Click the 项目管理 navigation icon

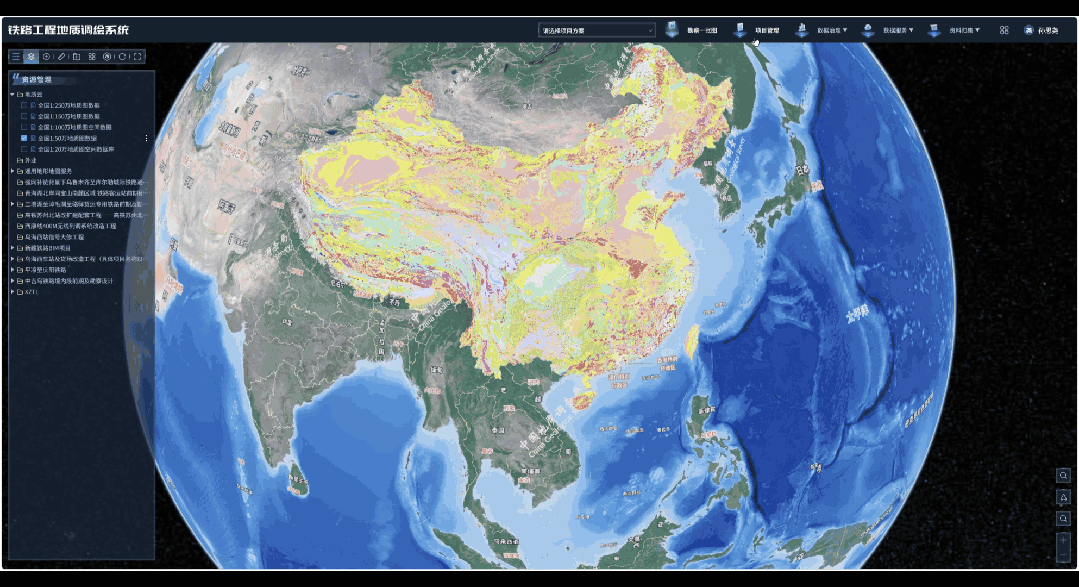point(740,30)
